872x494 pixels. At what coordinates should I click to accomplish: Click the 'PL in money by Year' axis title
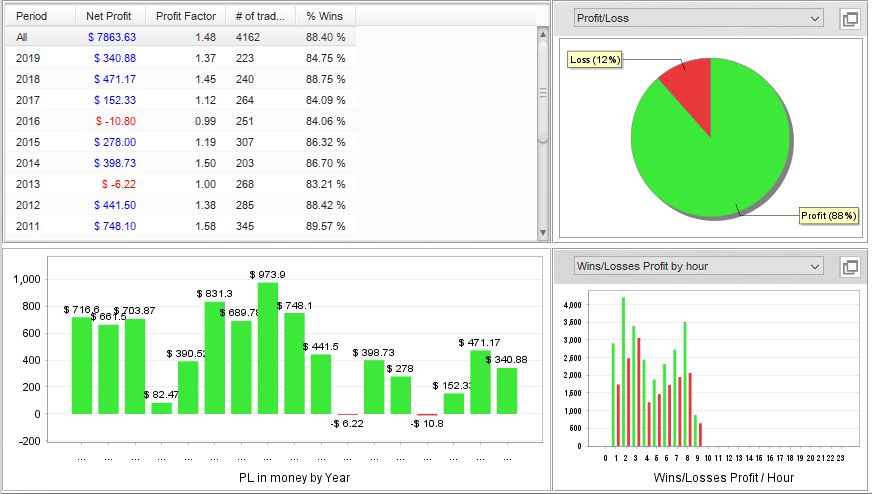pyautogui.click(x=295, y=478)
